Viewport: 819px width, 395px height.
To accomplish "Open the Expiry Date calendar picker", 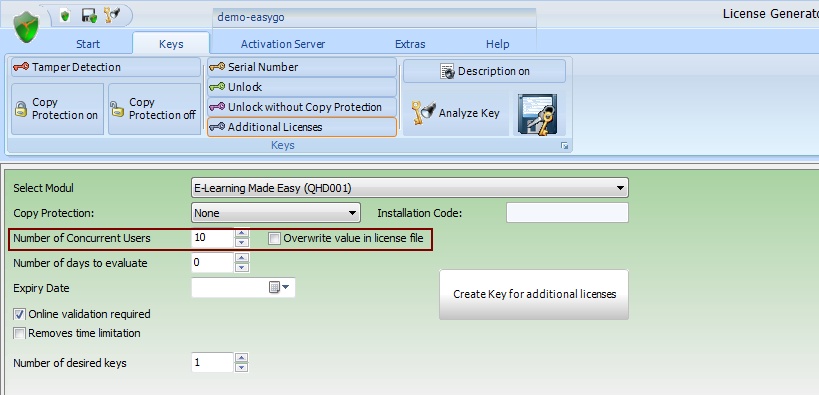I will tap(279, 287).
